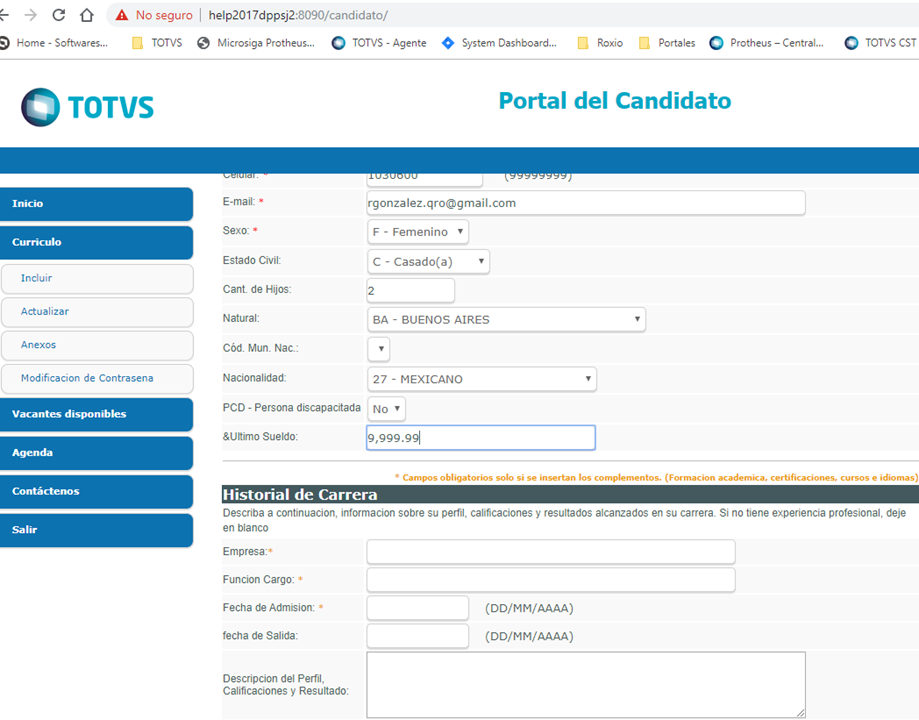Click Descripcion del Perfil textarea
Viewport: 919px width, 720px height.
(586, 685)
